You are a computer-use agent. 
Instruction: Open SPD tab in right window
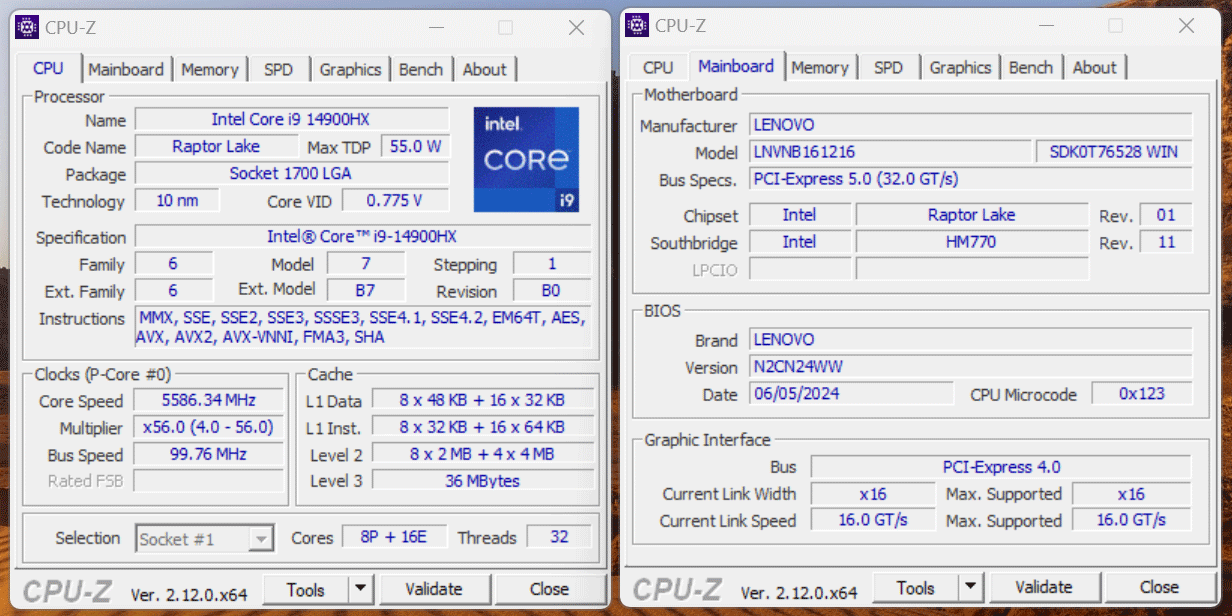(x=888, y=67)
